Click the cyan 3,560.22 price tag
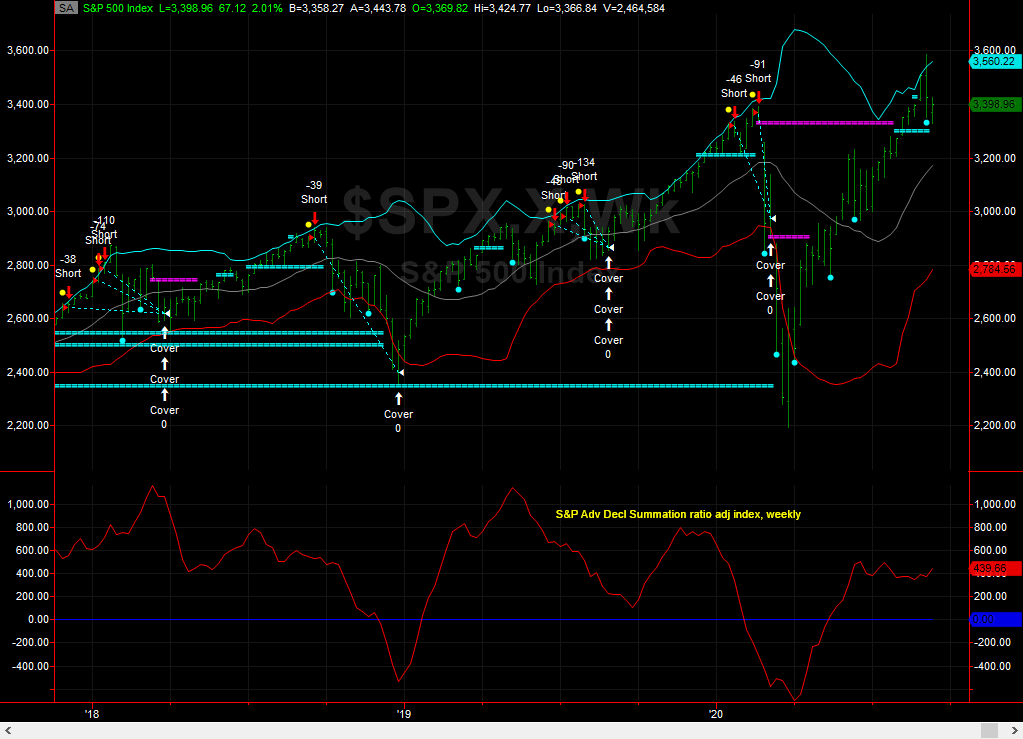This screenshot has width=1023, height=739. click(994, 61)
